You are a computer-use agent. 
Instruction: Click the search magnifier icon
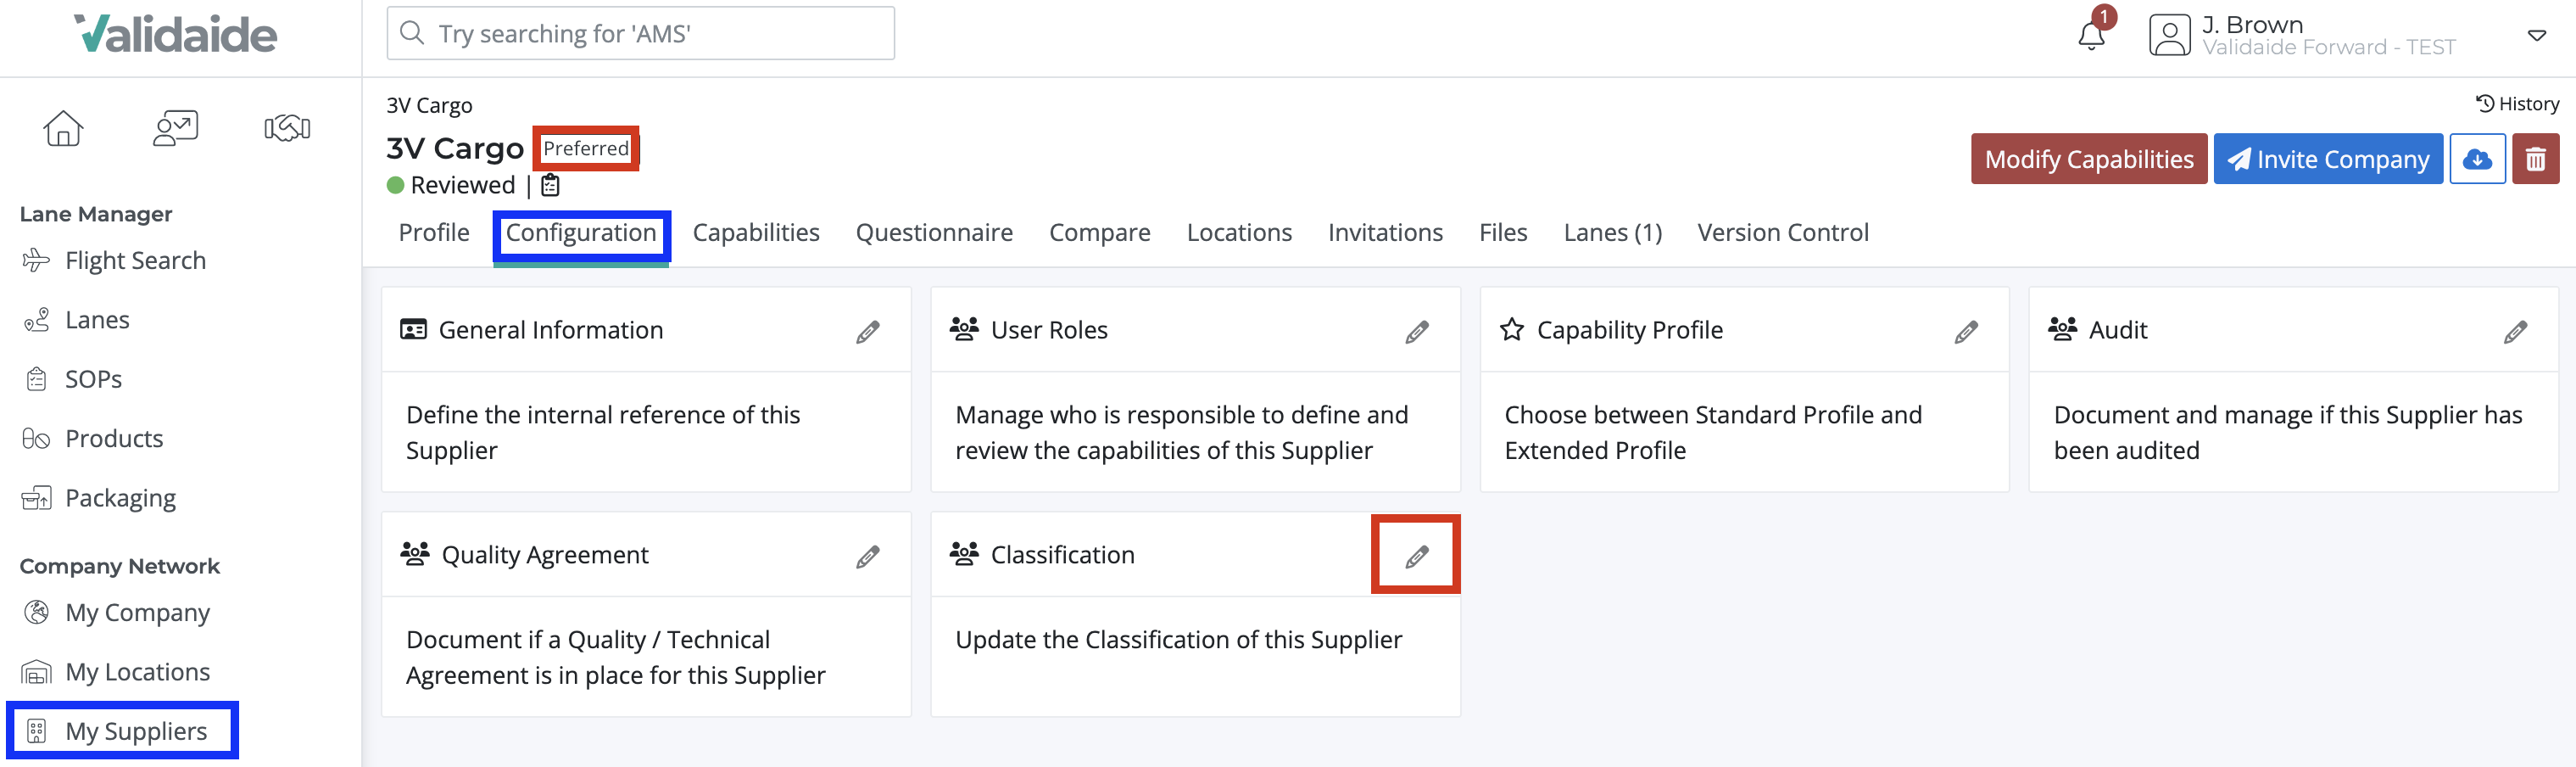412,33
